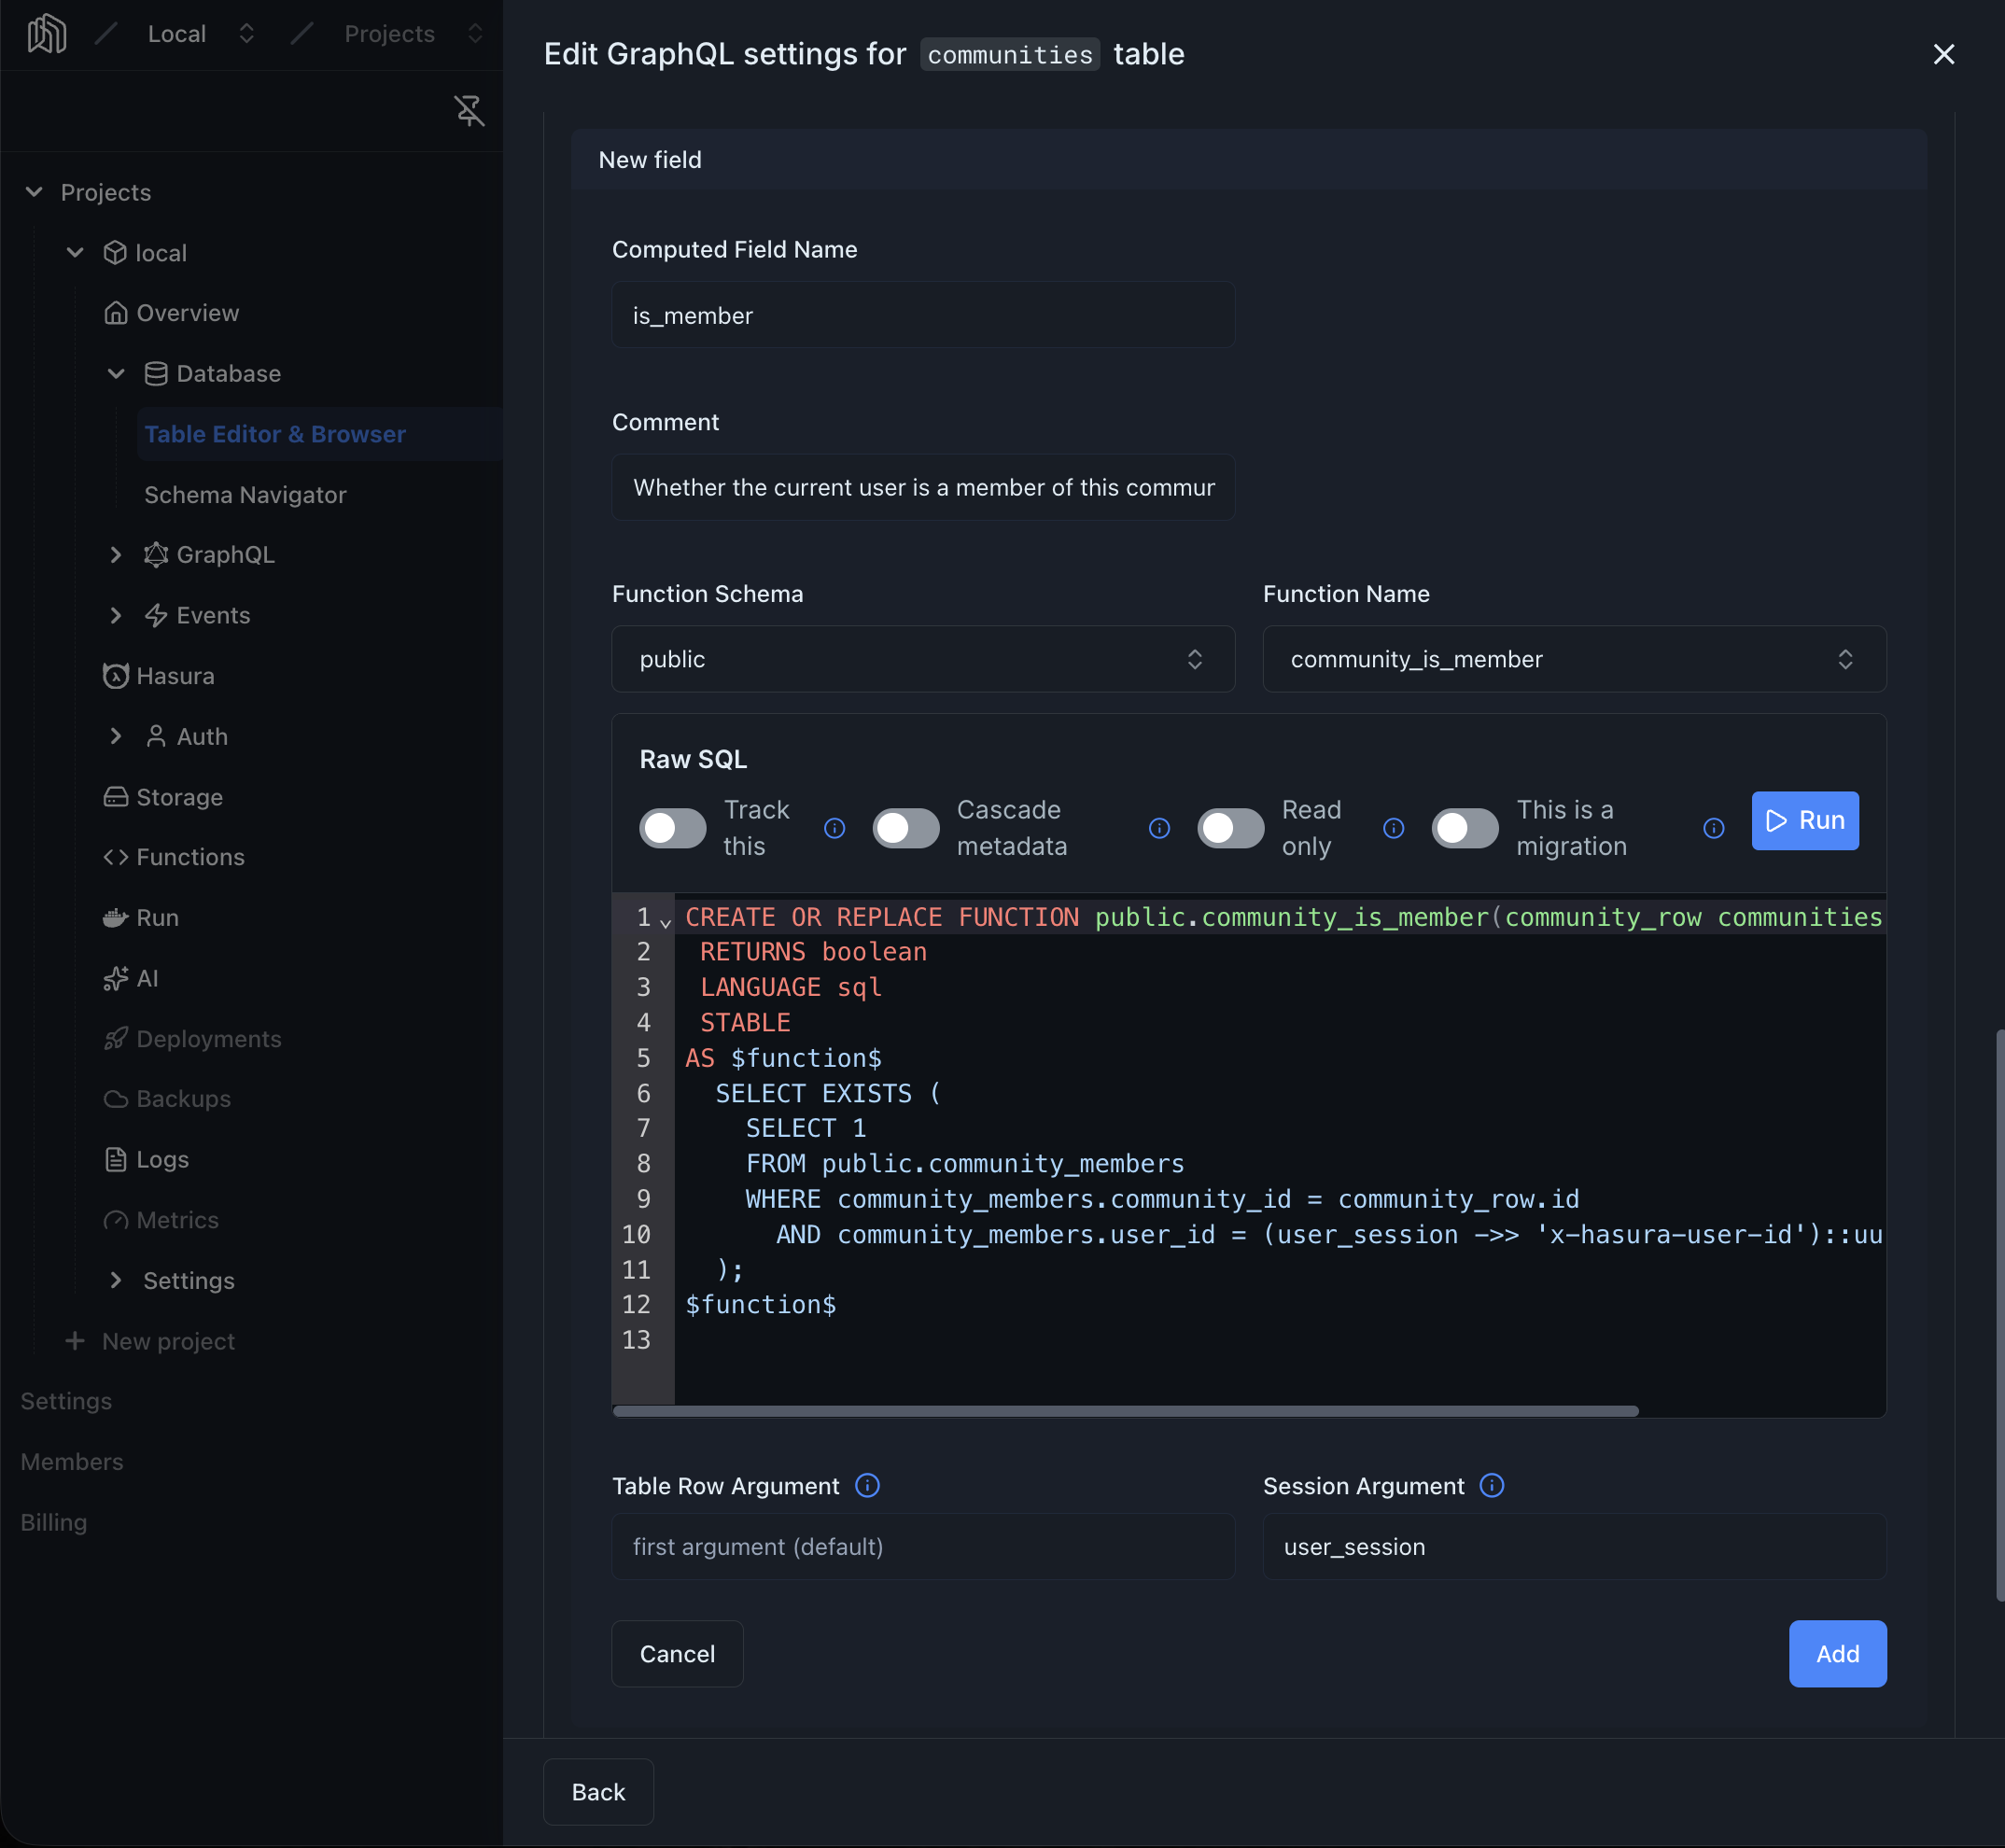Click the Back button
2005x1848 pixels.
point(598,1792)
